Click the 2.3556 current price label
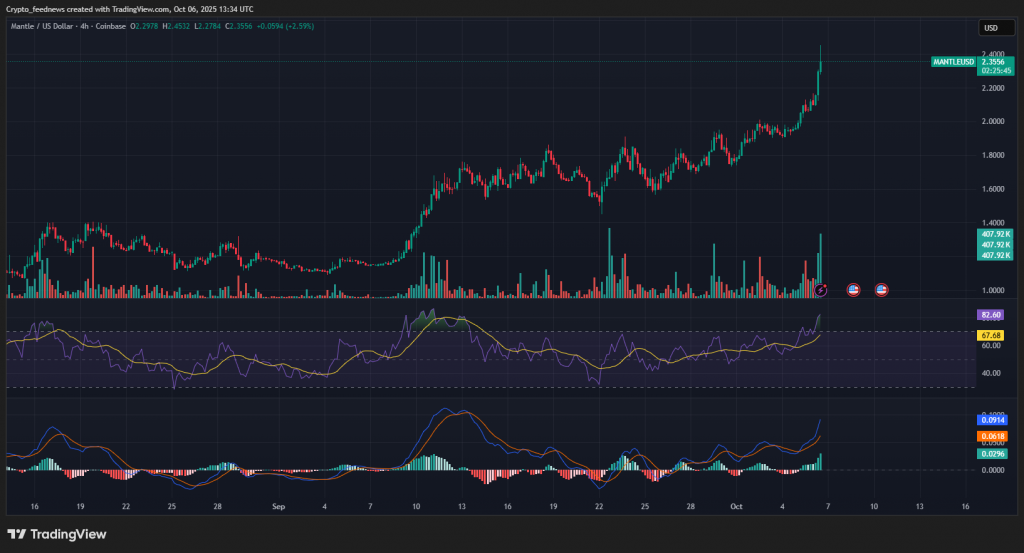 994,62
